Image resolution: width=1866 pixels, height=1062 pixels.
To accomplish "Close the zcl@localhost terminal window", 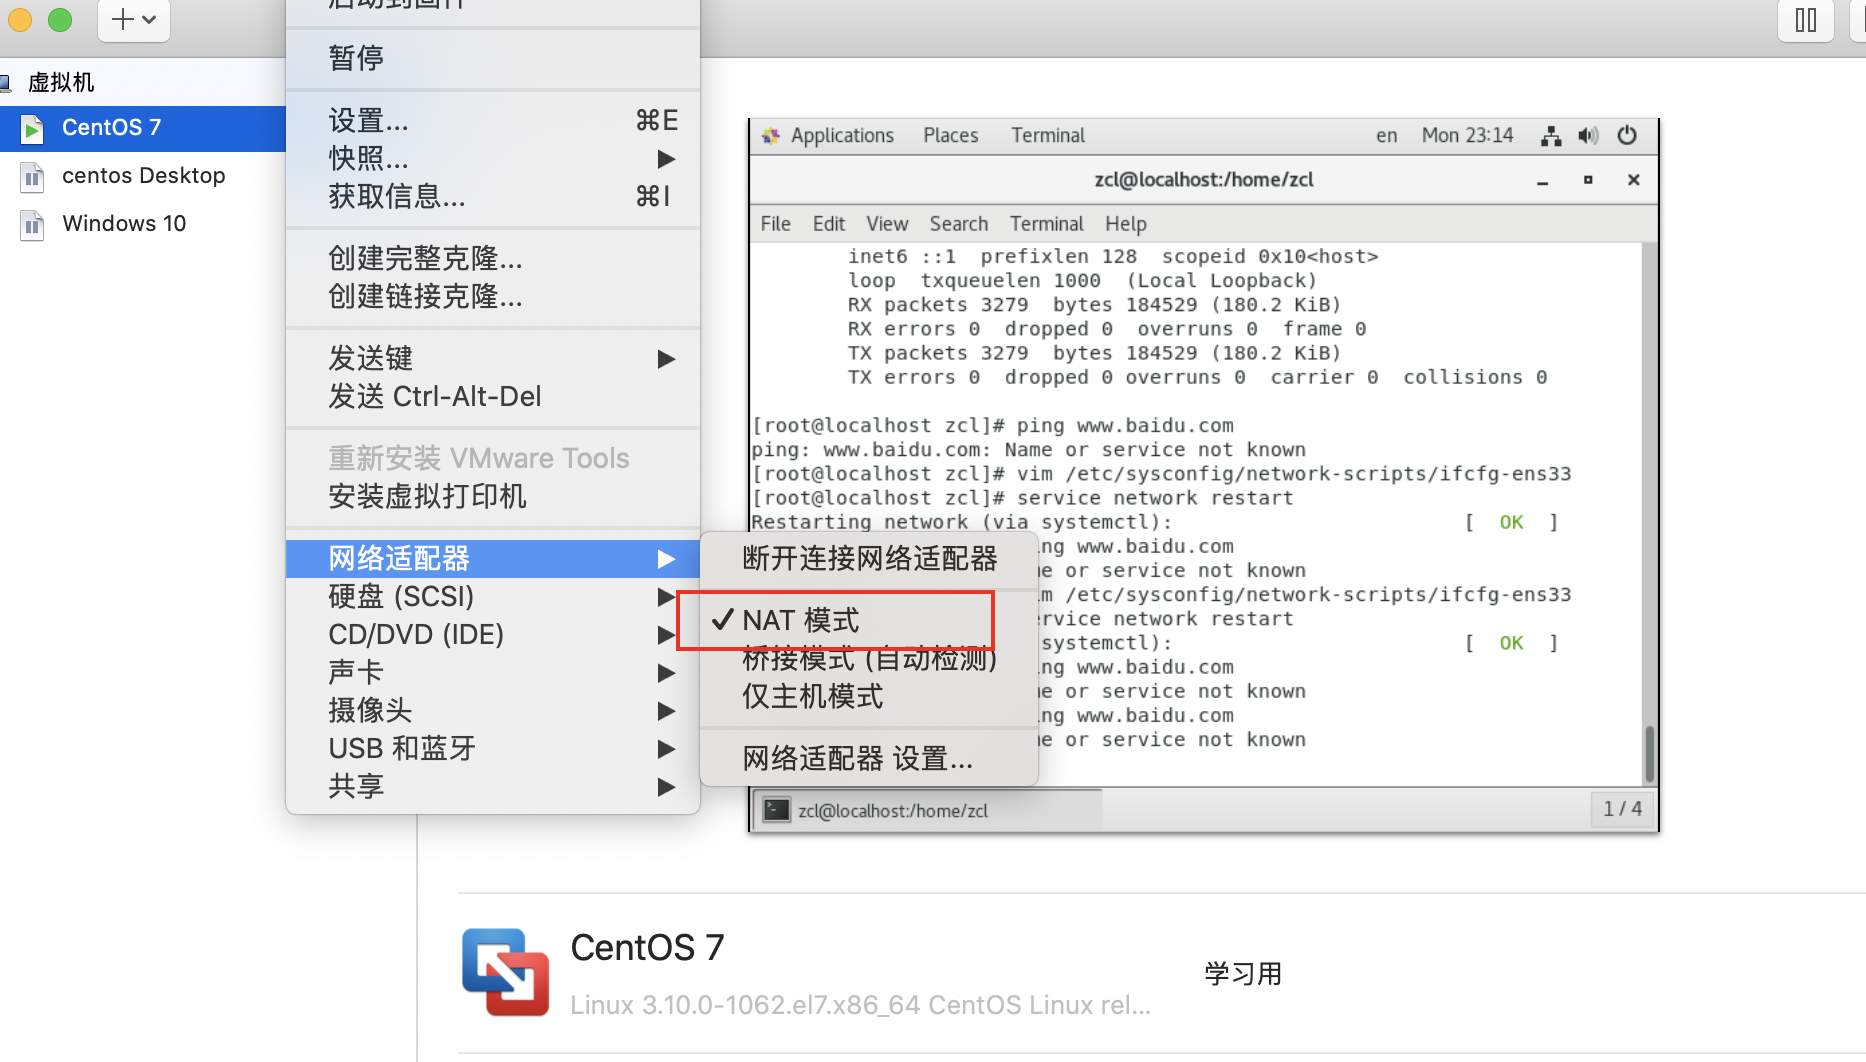I will 1634,180.
